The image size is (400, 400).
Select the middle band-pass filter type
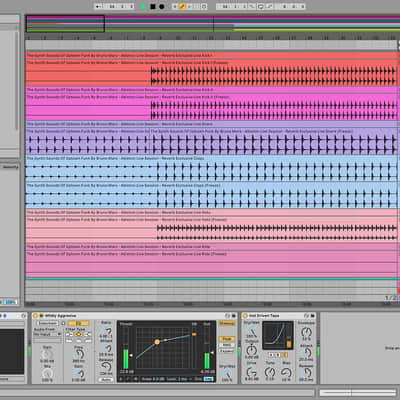pos(79,334)
